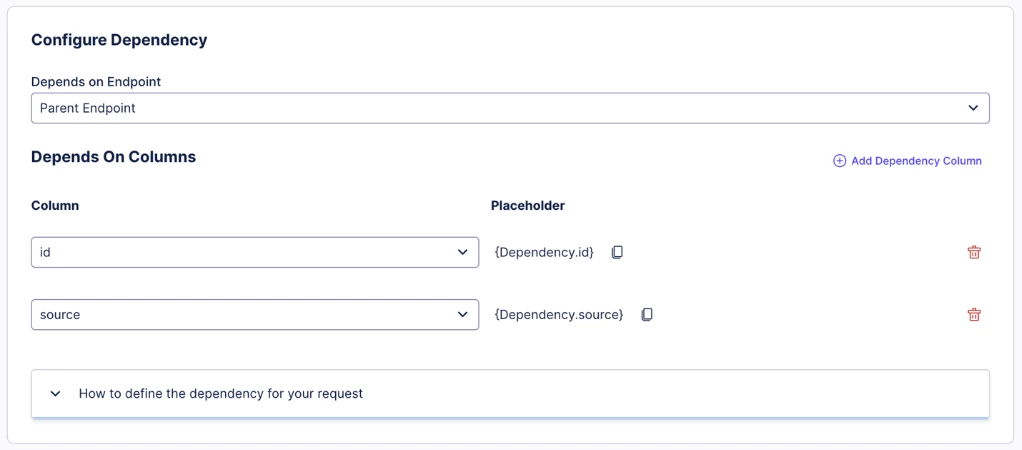The width and height of the screenshot is (1022, 450).
Task: Delete the source dependency column row
Action: [974, 314]
